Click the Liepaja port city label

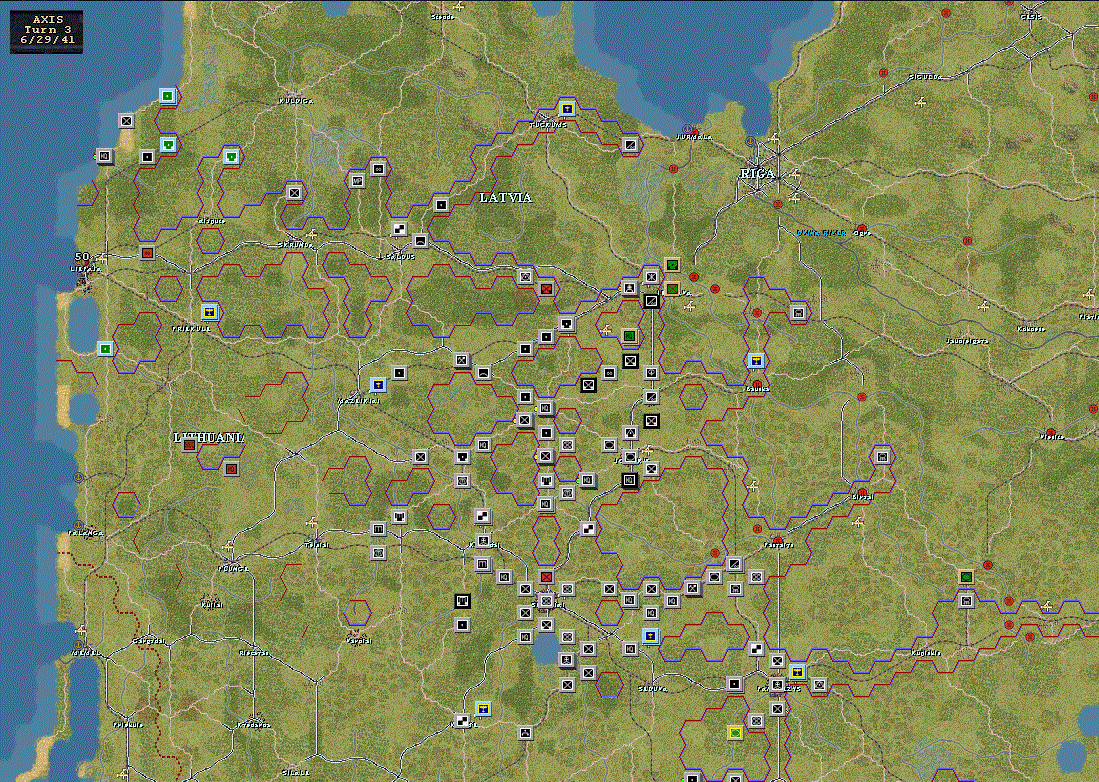(x=86, y=268)
